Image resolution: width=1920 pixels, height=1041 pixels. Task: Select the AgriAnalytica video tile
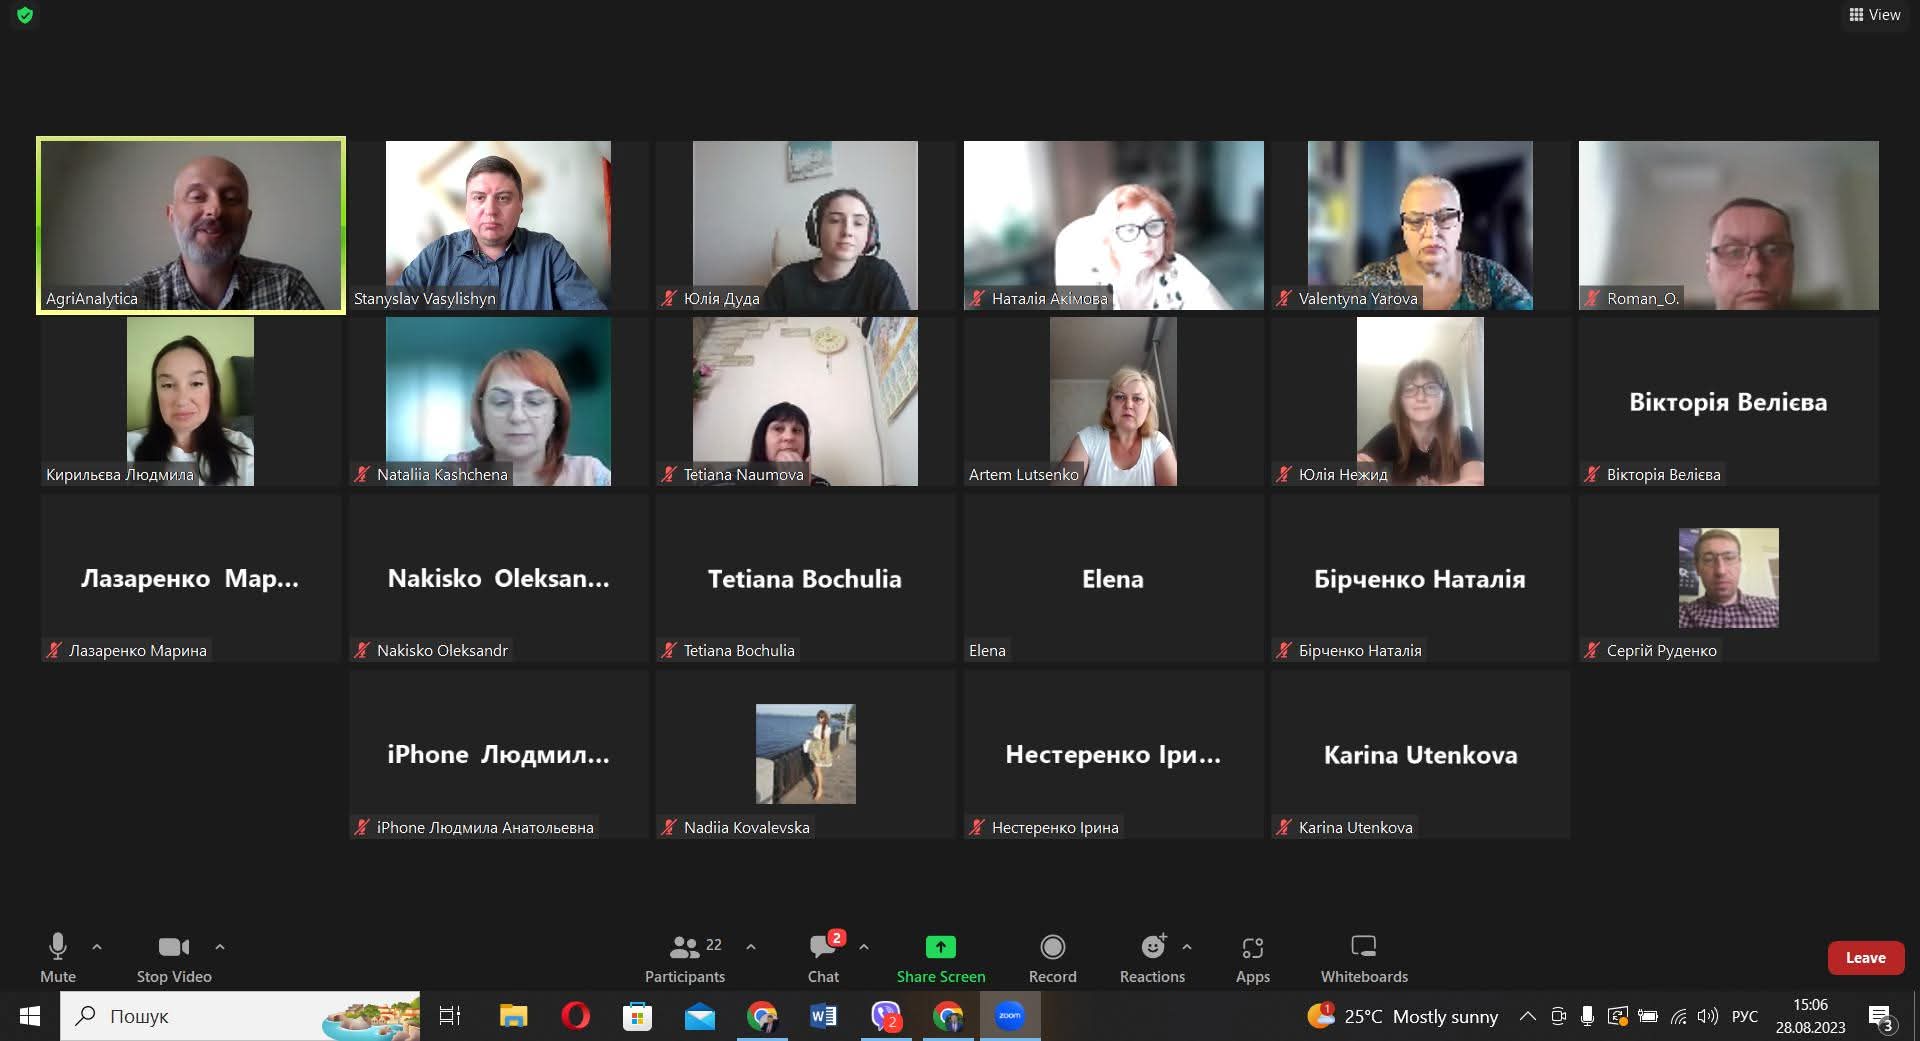(x=191, y=225)
